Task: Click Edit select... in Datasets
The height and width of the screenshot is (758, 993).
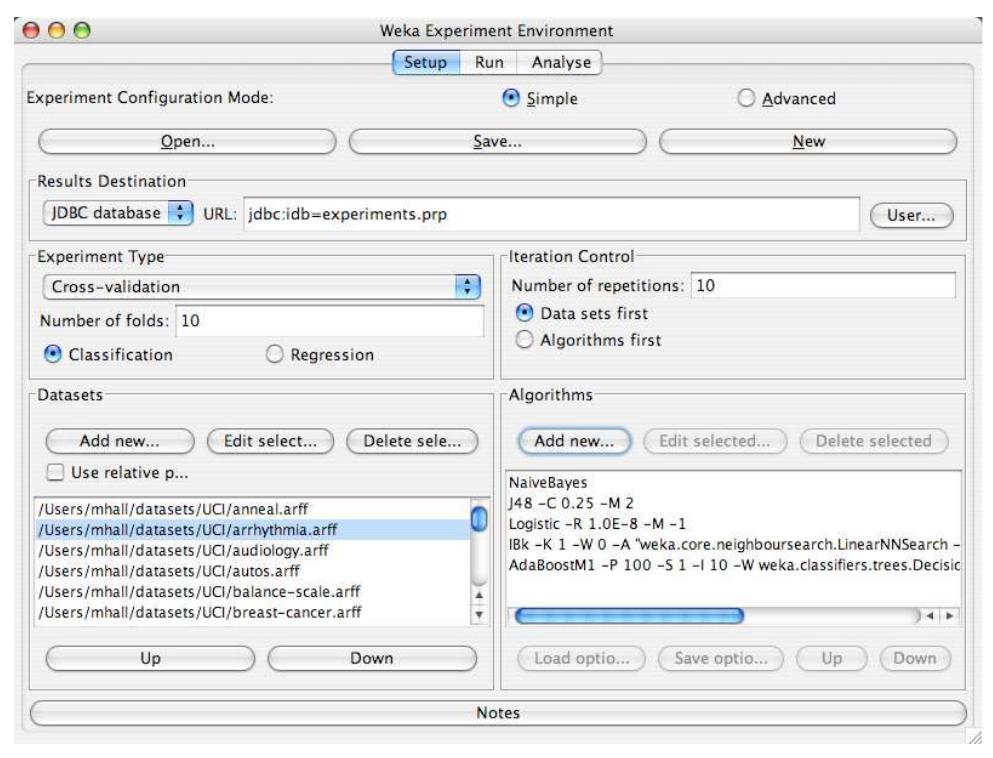Action: pyautogui.click(x=270, y=441)
